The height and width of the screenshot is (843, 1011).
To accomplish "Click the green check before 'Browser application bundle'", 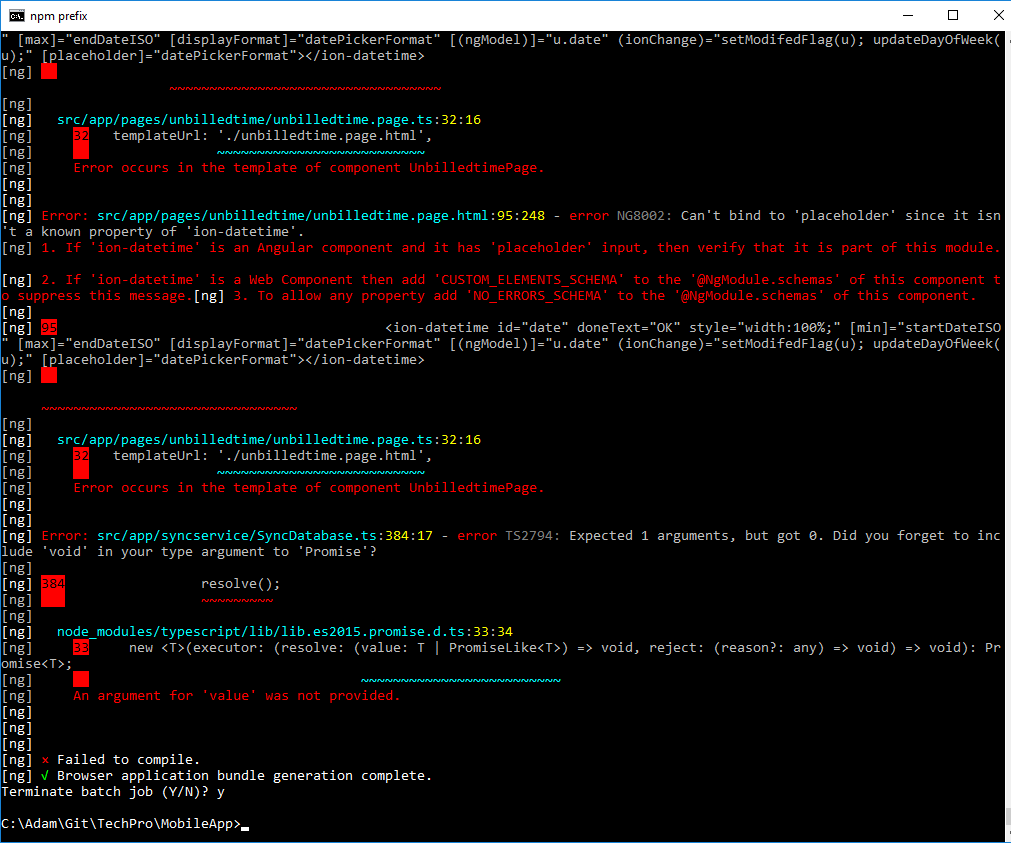I will [x=44, y=776].
